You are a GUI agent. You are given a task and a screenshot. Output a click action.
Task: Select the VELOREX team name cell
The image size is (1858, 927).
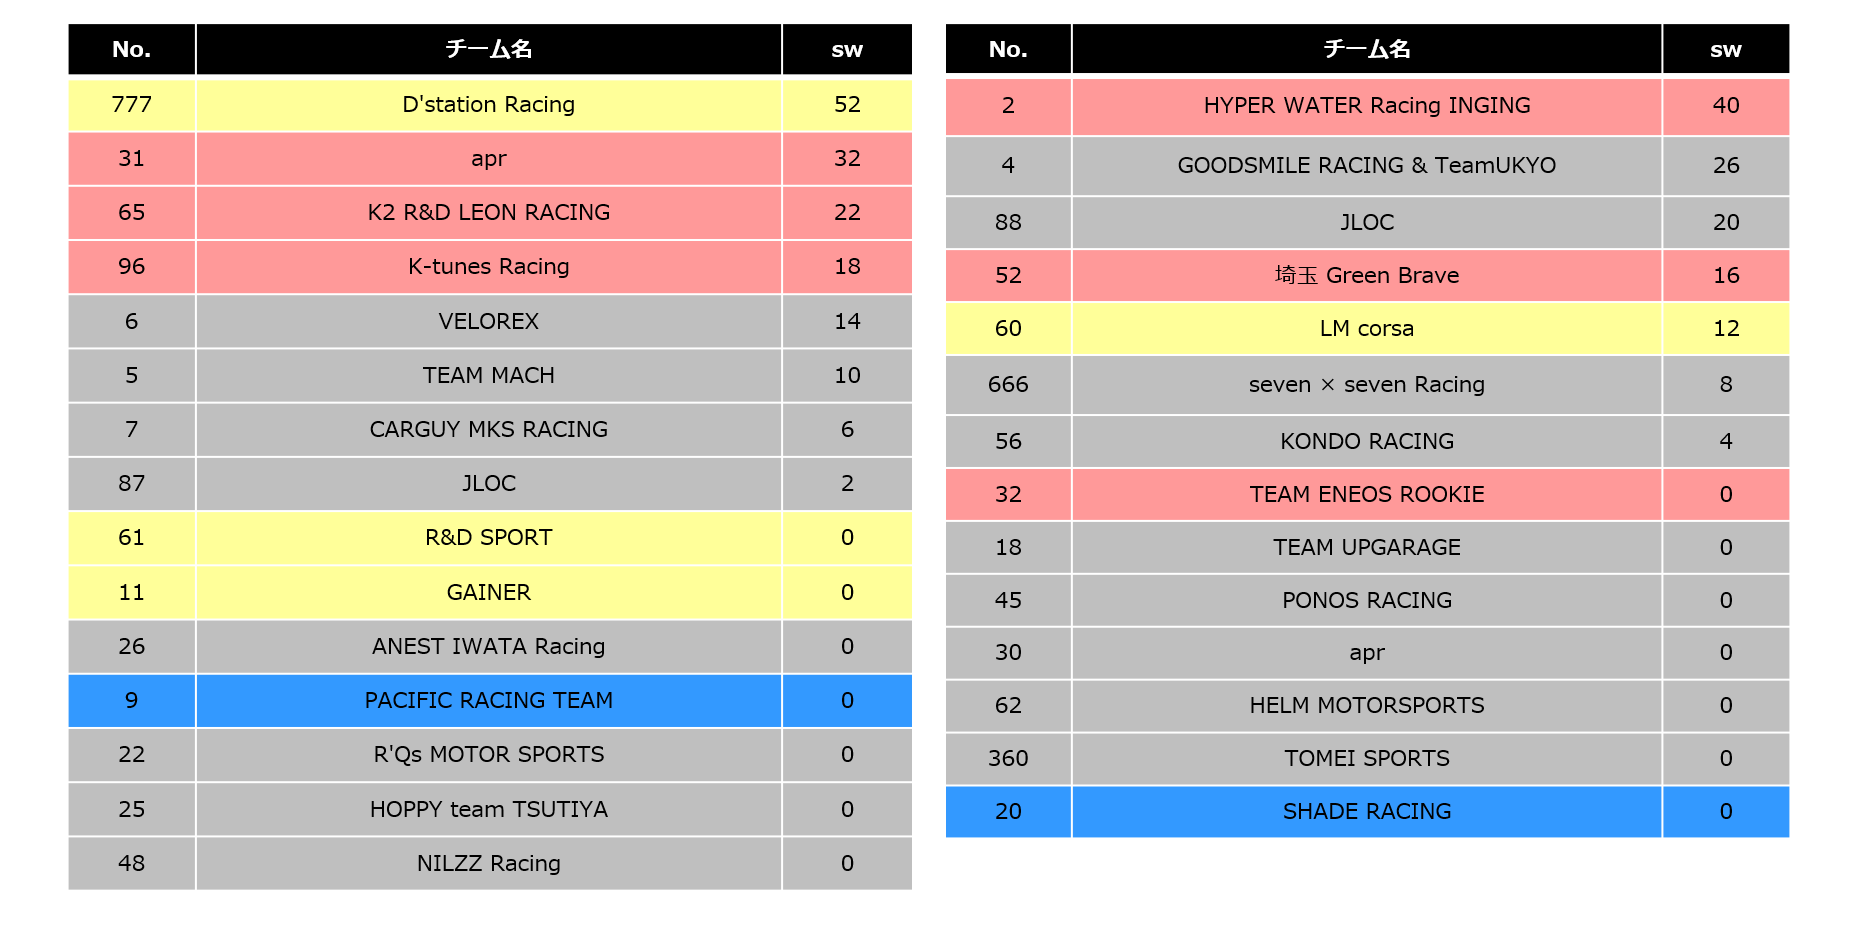click(x=488, y=321)
